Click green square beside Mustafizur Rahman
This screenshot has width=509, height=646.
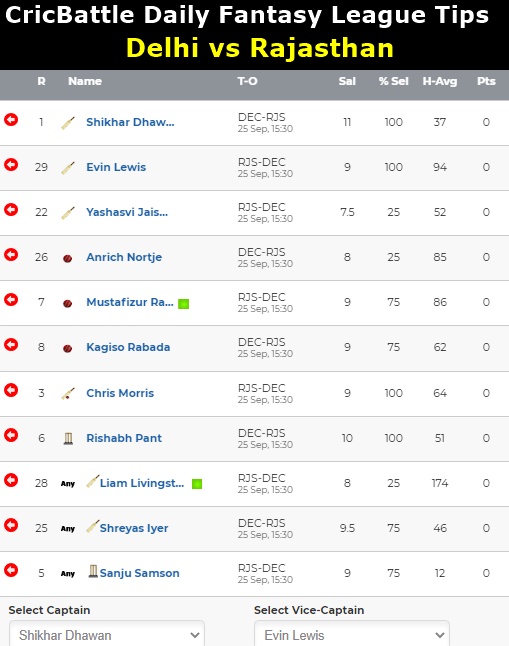[183, 304]
